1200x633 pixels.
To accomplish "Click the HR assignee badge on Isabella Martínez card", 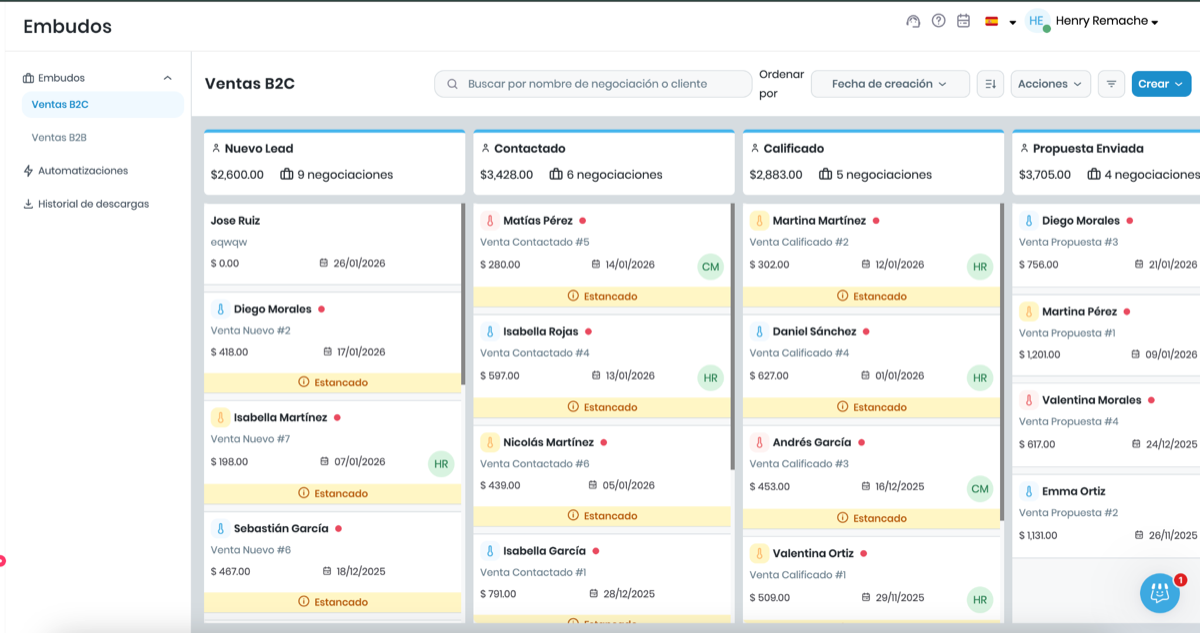I will point(441,464).
